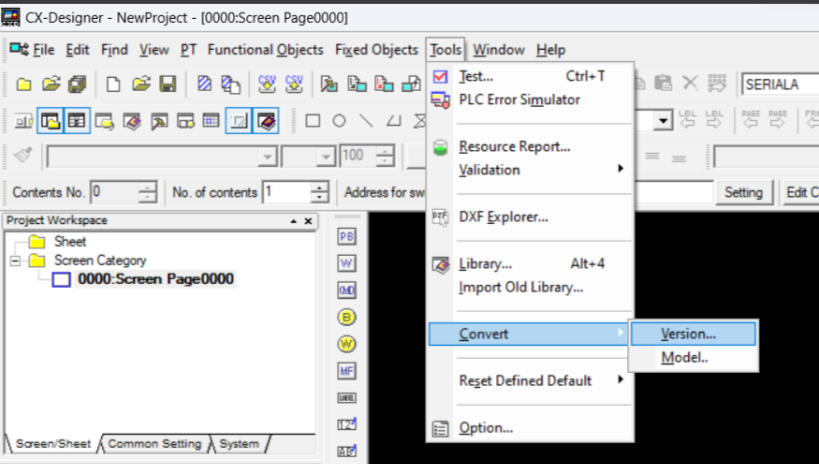
Task: Click the yellow folder New Project icon
Action: pos(24,84)
